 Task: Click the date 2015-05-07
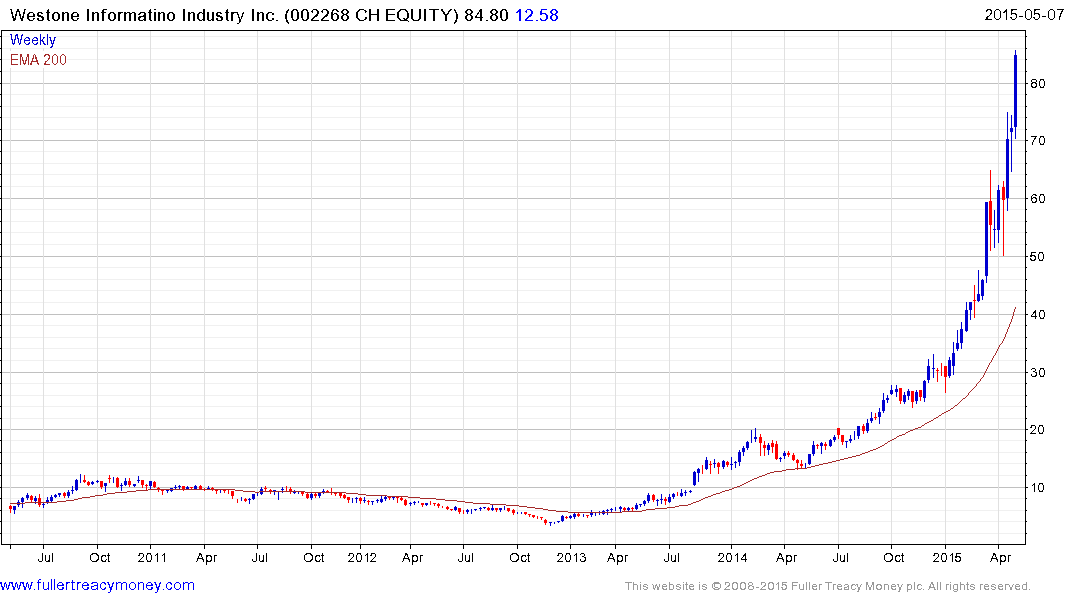point(1024,15)
